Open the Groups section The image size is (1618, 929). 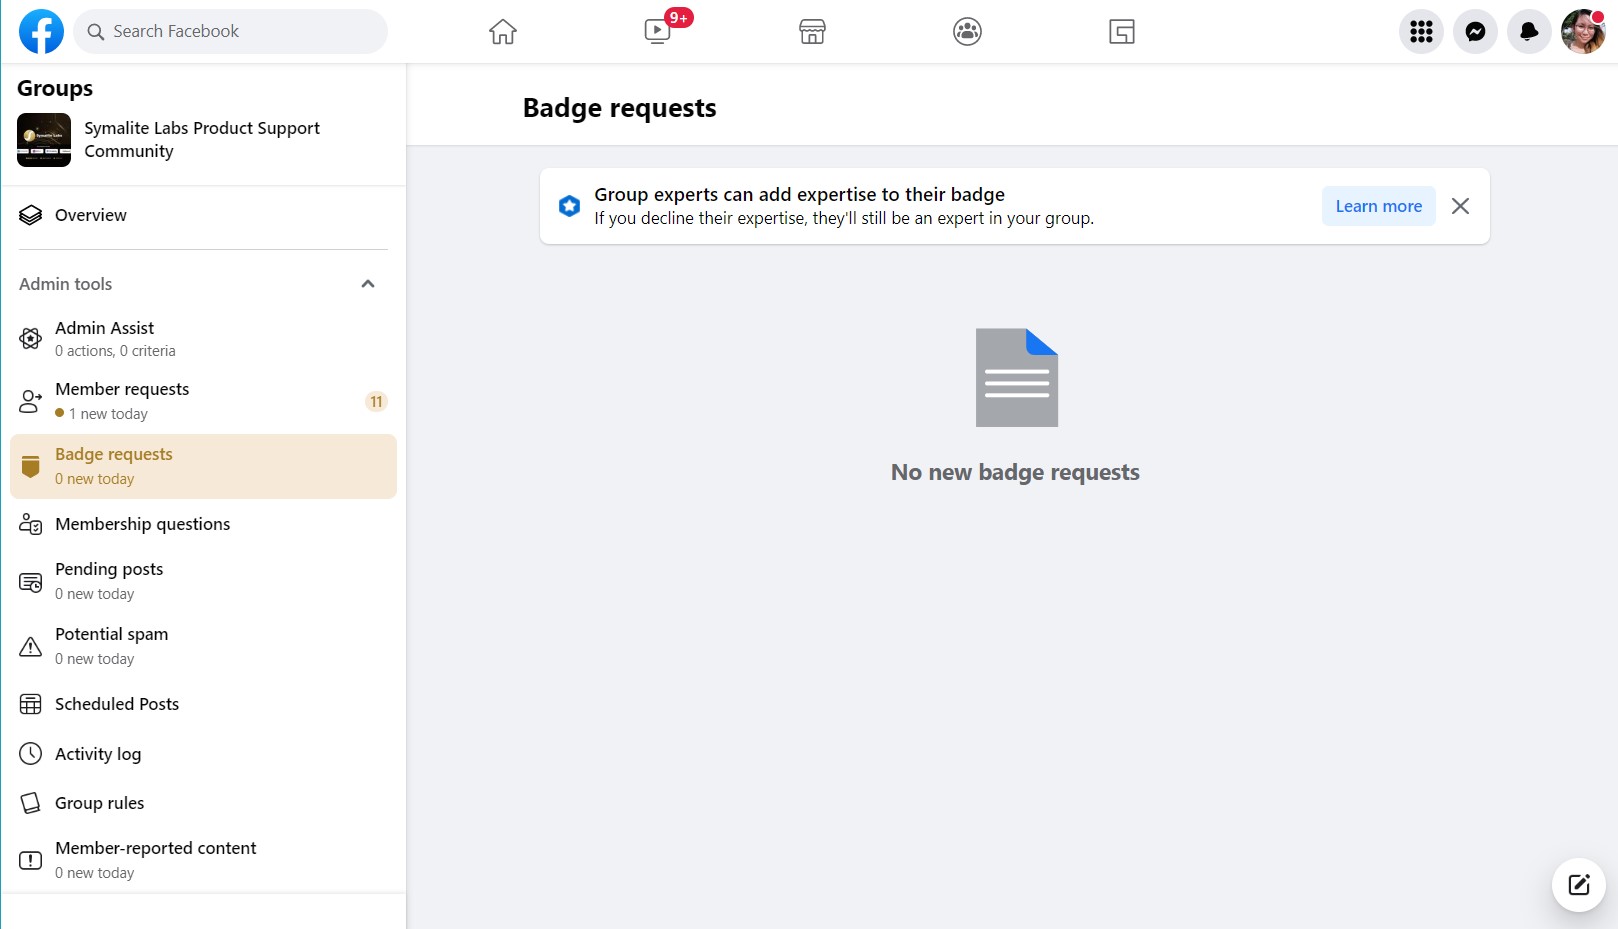tap(967, 31)
